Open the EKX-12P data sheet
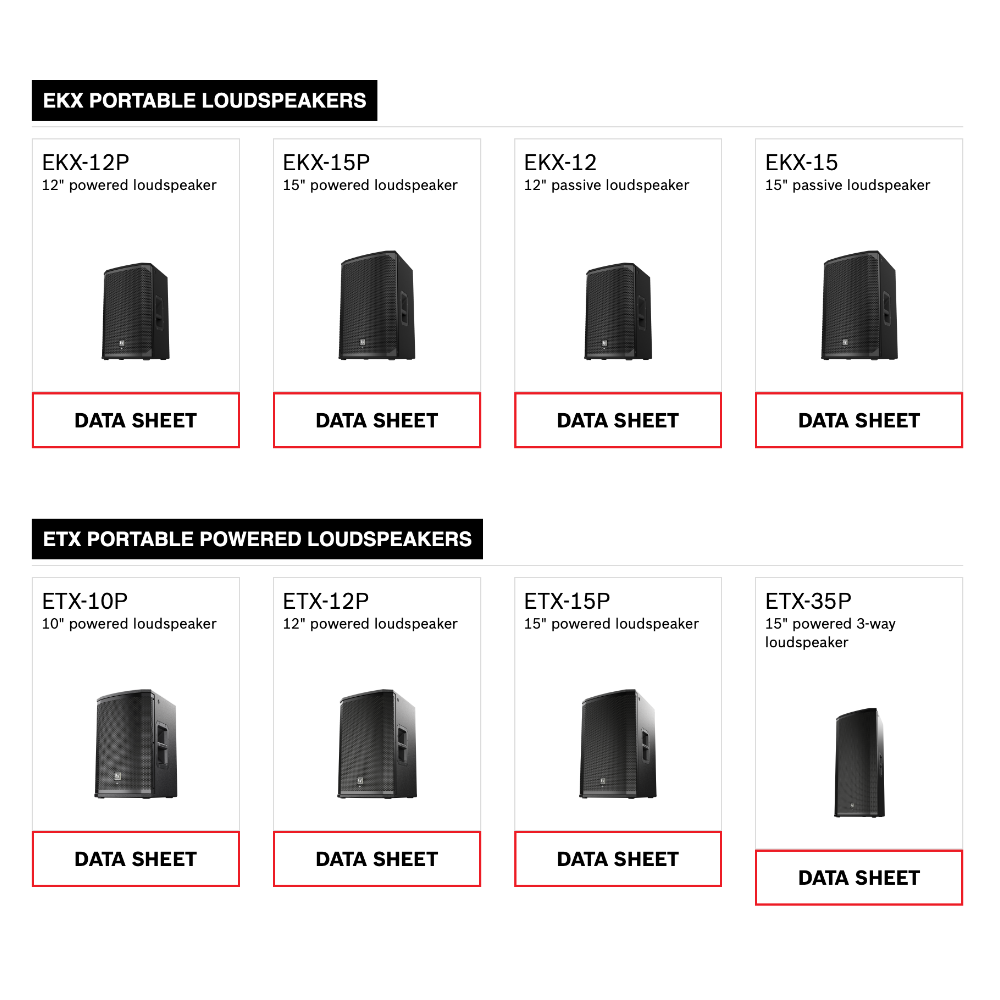Image resolution: width=1000 pixels, height=1000 pixels. pyautogui.click(x=136, y=420)
